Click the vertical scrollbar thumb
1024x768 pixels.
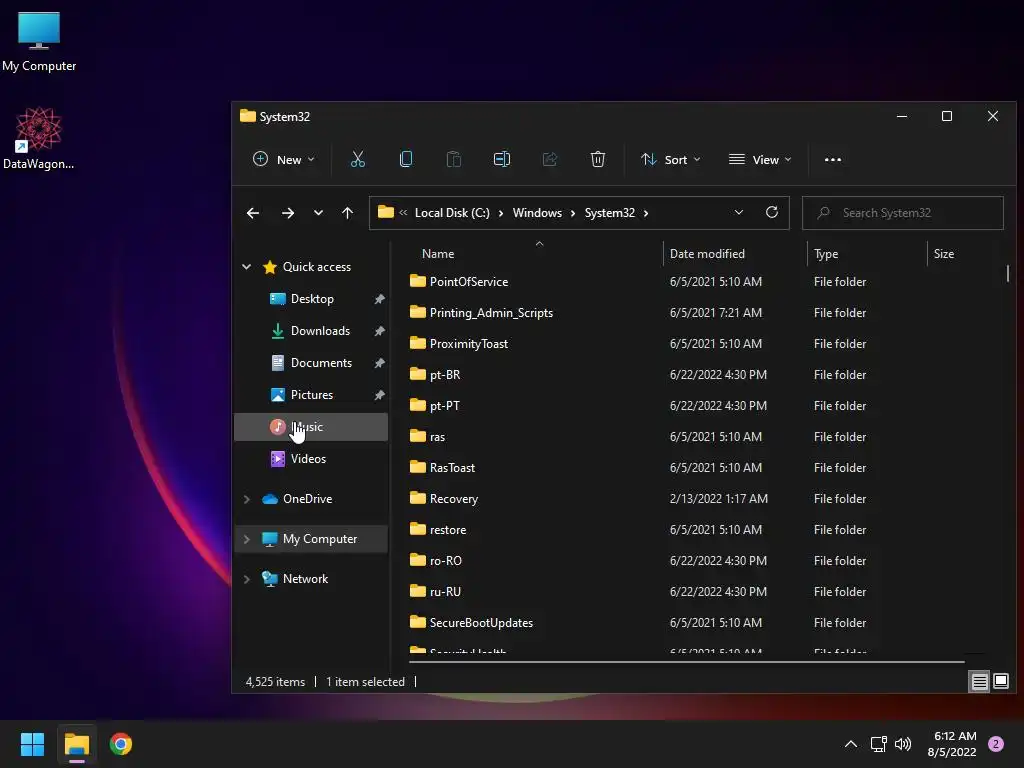[x=1008, y=273]
